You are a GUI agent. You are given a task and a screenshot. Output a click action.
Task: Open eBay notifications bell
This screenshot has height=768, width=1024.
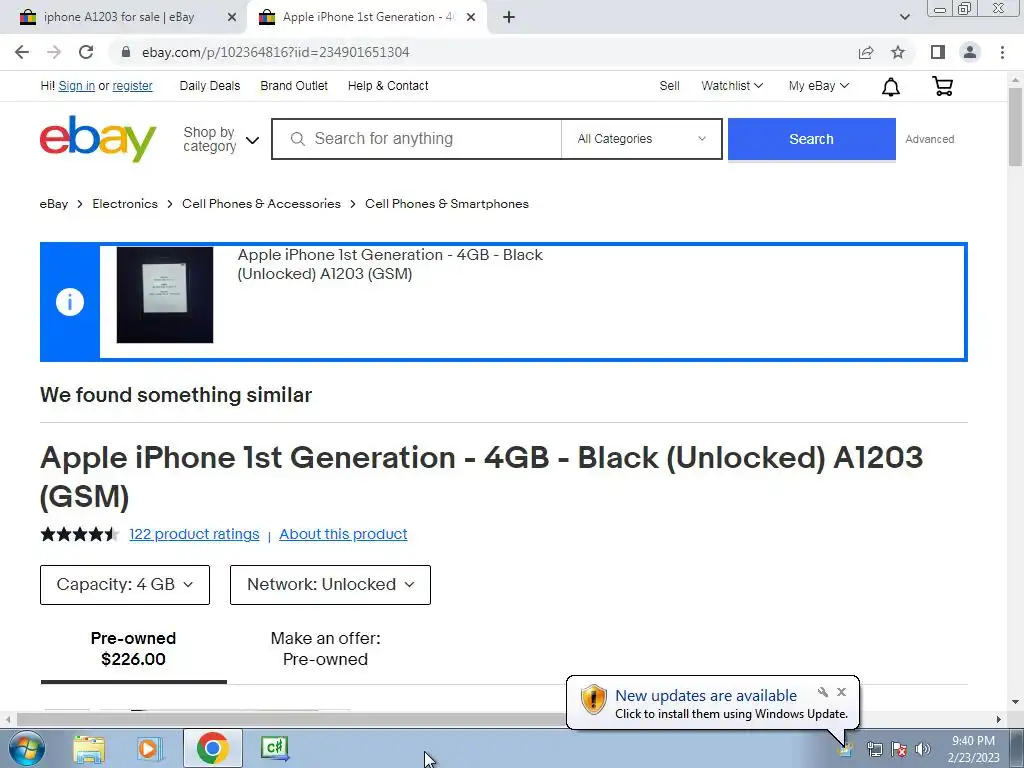click(x=891, y=86)
